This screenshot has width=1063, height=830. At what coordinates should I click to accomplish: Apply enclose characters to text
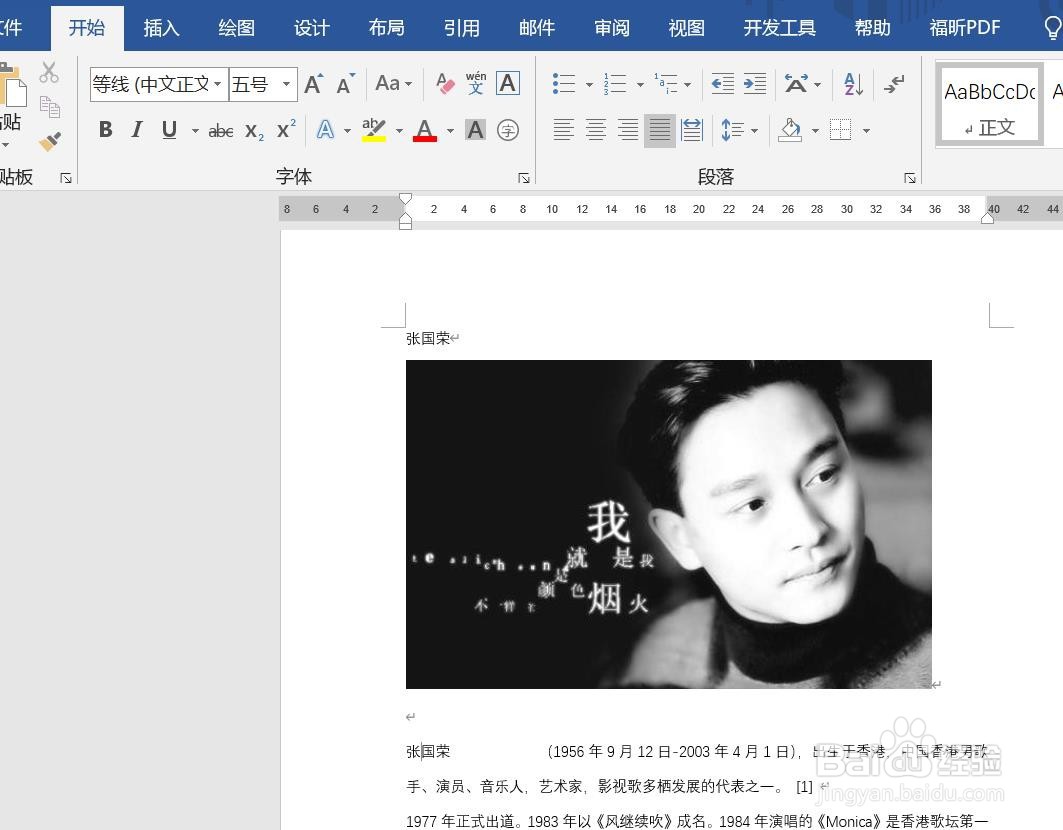(508, 130)
